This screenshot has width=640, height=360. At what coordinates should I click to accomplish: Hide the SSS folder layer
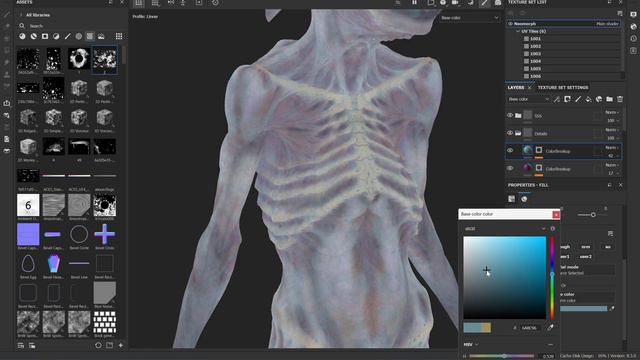(x=510, y=116)
